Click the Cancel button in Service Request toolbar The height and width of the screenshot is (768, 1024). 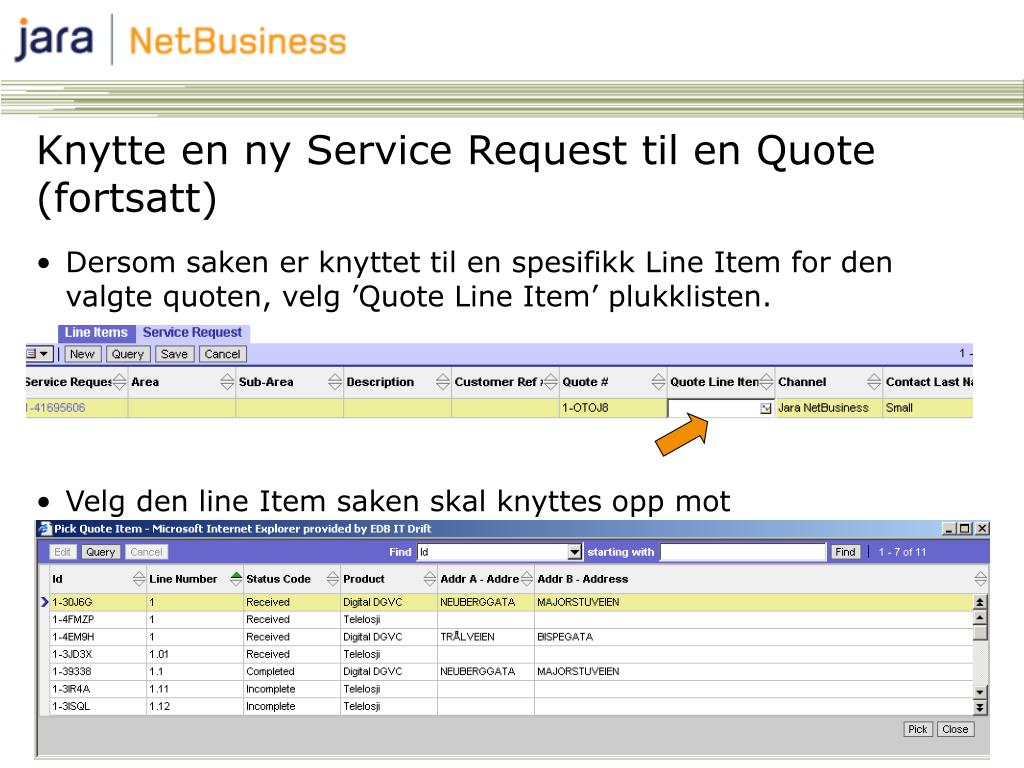coord(222,354)
